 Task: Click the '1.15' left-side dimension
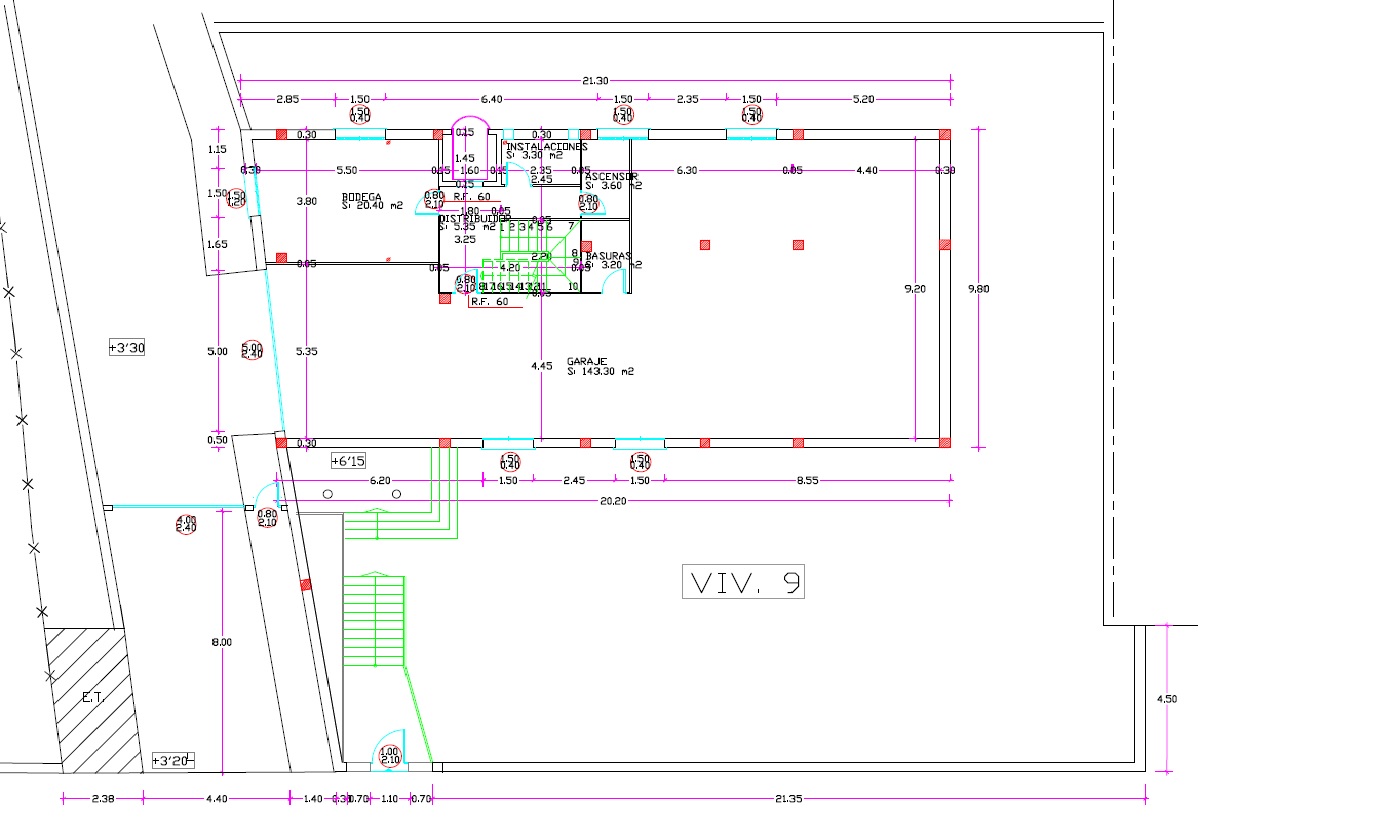(216, 149)
